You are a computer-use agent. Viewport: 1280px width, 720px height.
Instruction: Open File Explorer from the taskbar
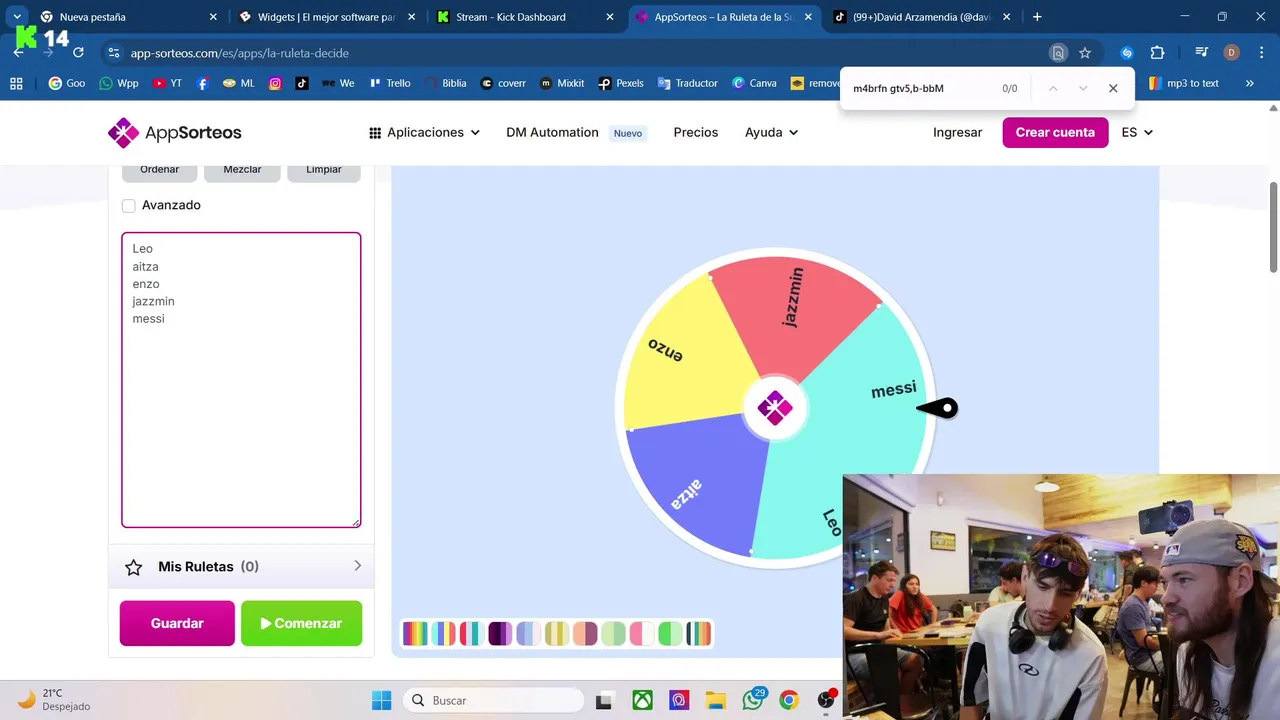[715, 700]
